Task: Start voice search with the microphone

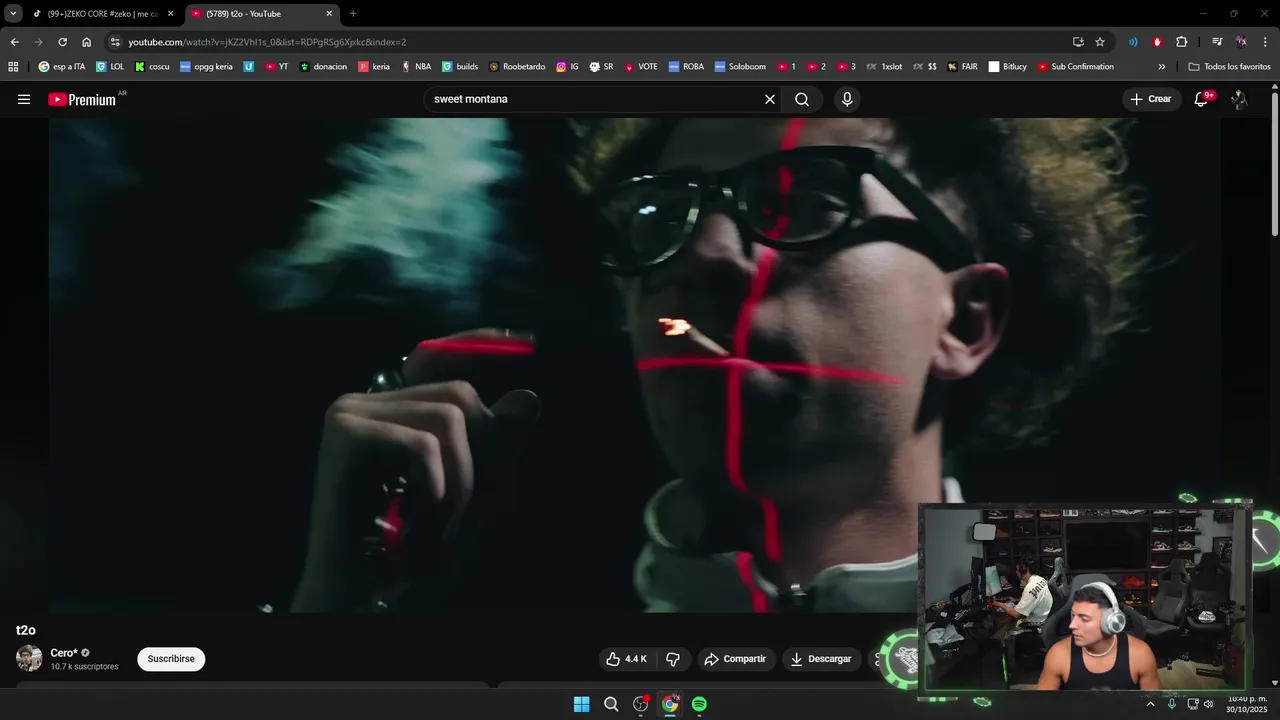Action: click(847, 99)
